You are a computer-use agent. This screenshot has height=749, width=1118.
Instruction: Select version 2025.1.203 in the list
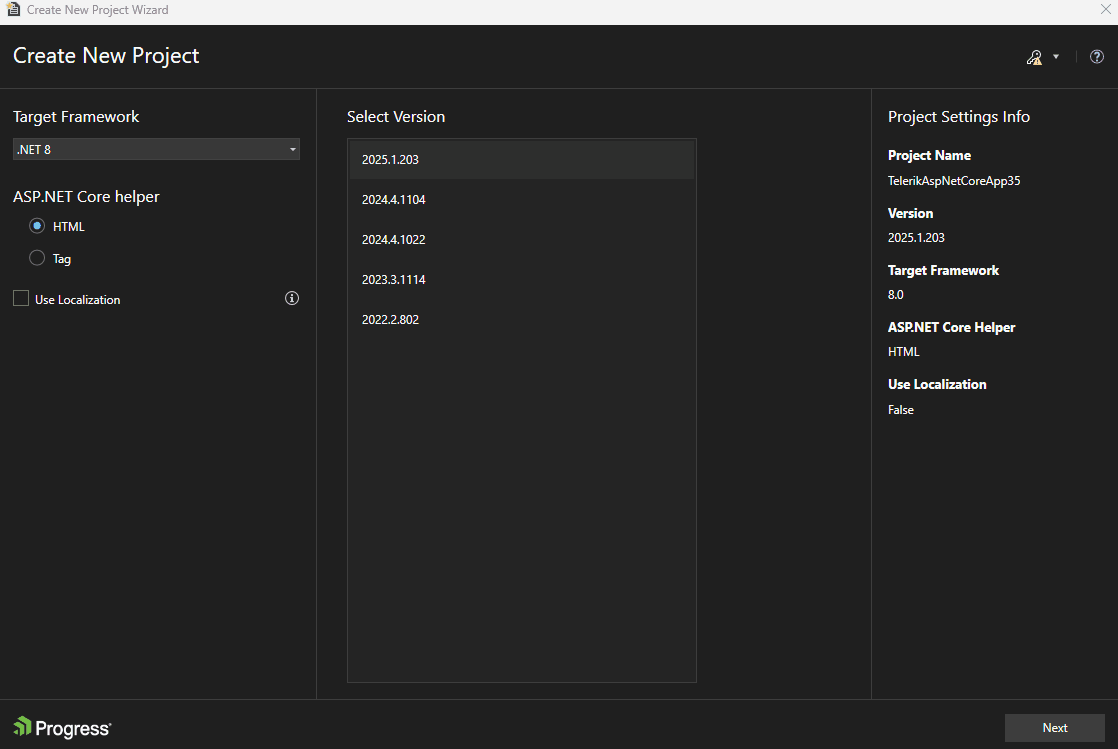[x=521, y=160]
